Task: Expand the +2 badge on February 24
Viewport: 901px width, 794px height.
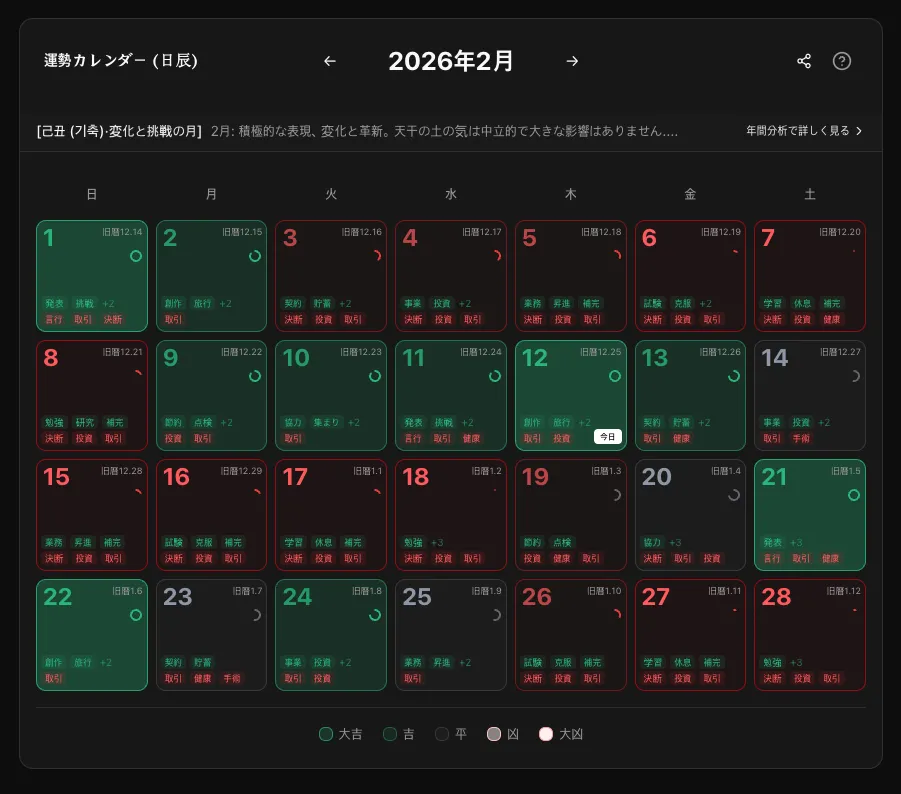Action: click(344, 661)
